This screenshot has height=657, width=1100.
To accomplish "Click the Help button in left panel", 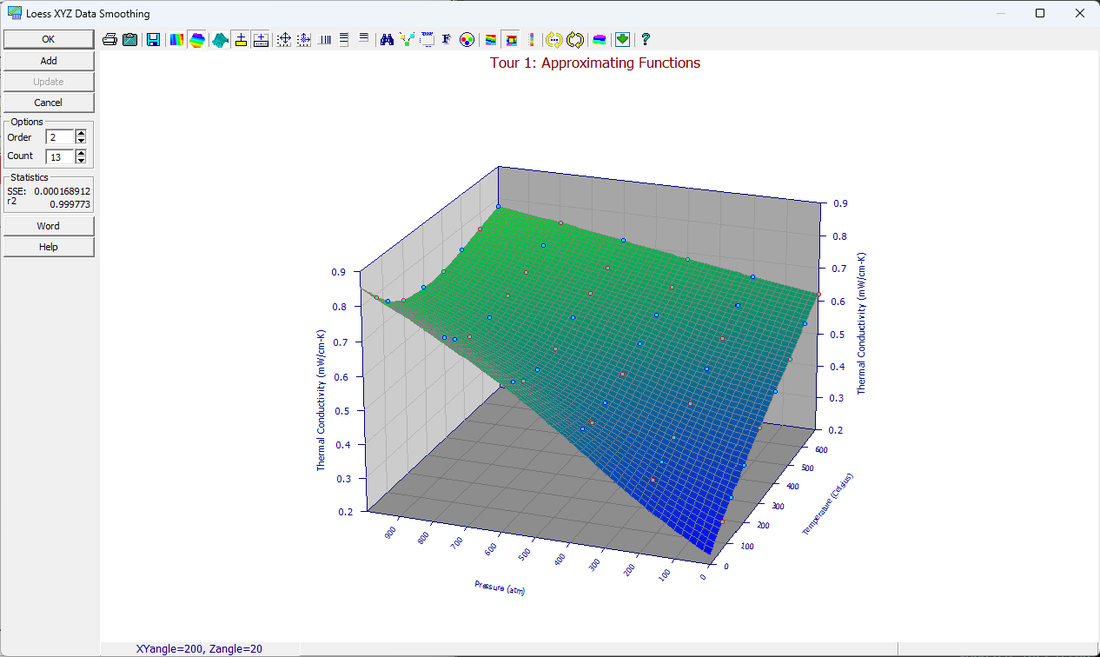I will tap(48, 247).
